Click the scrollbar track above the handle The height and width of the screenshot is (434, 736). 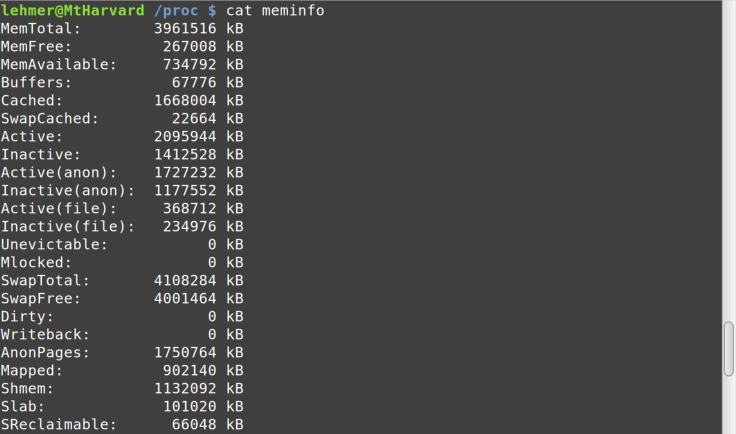pyautogui.click(x=728, y=161)
